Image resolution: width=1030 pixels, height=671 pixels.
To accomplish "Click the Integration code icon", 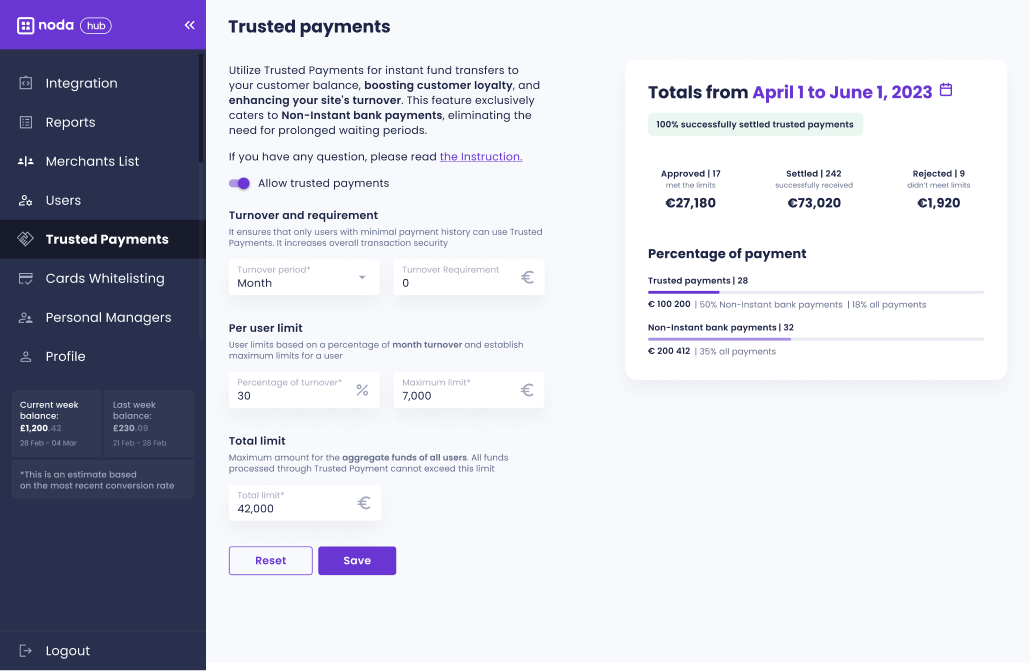I will (26, 83).
